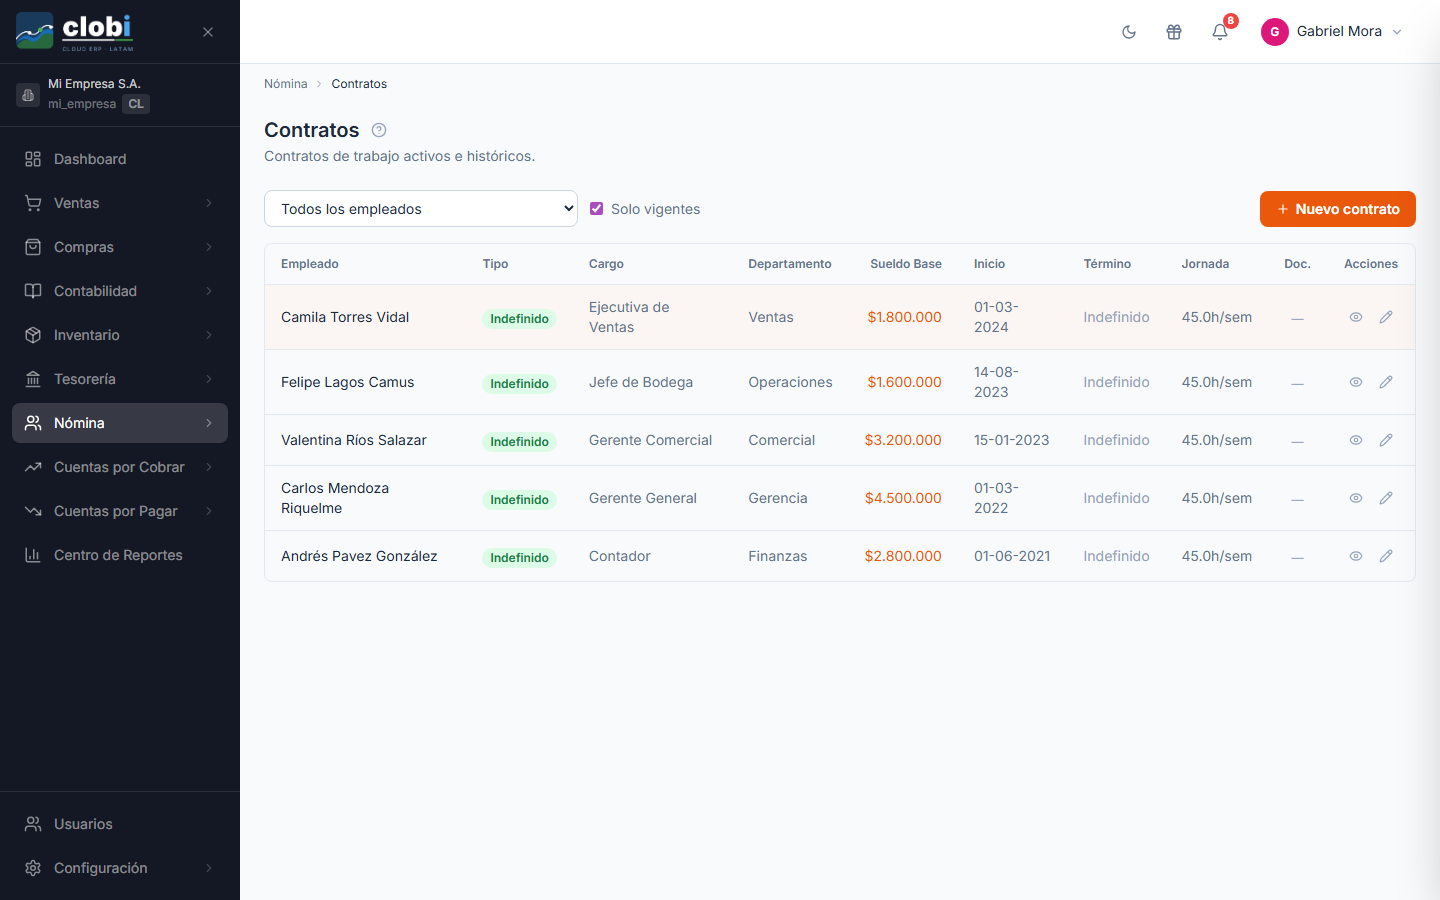Open Todos los empleados dropdown
This screenshot has height=900, width=1440.
(x=421, y=209)
